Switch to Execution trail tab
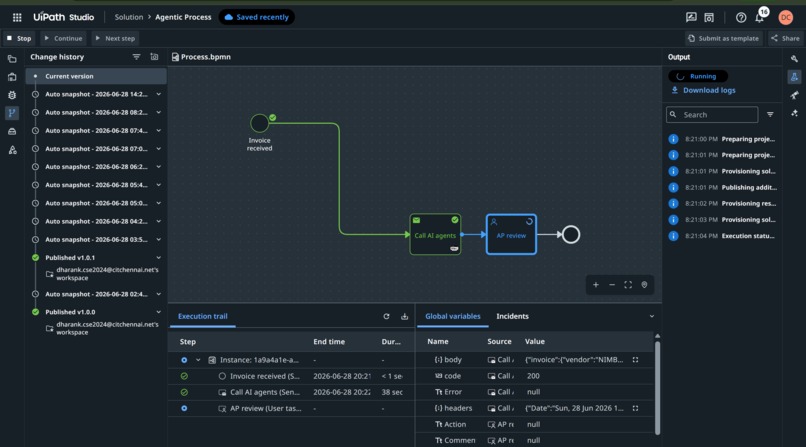Image resolution: width=806 pixels, height=447 pixels. 203,316
